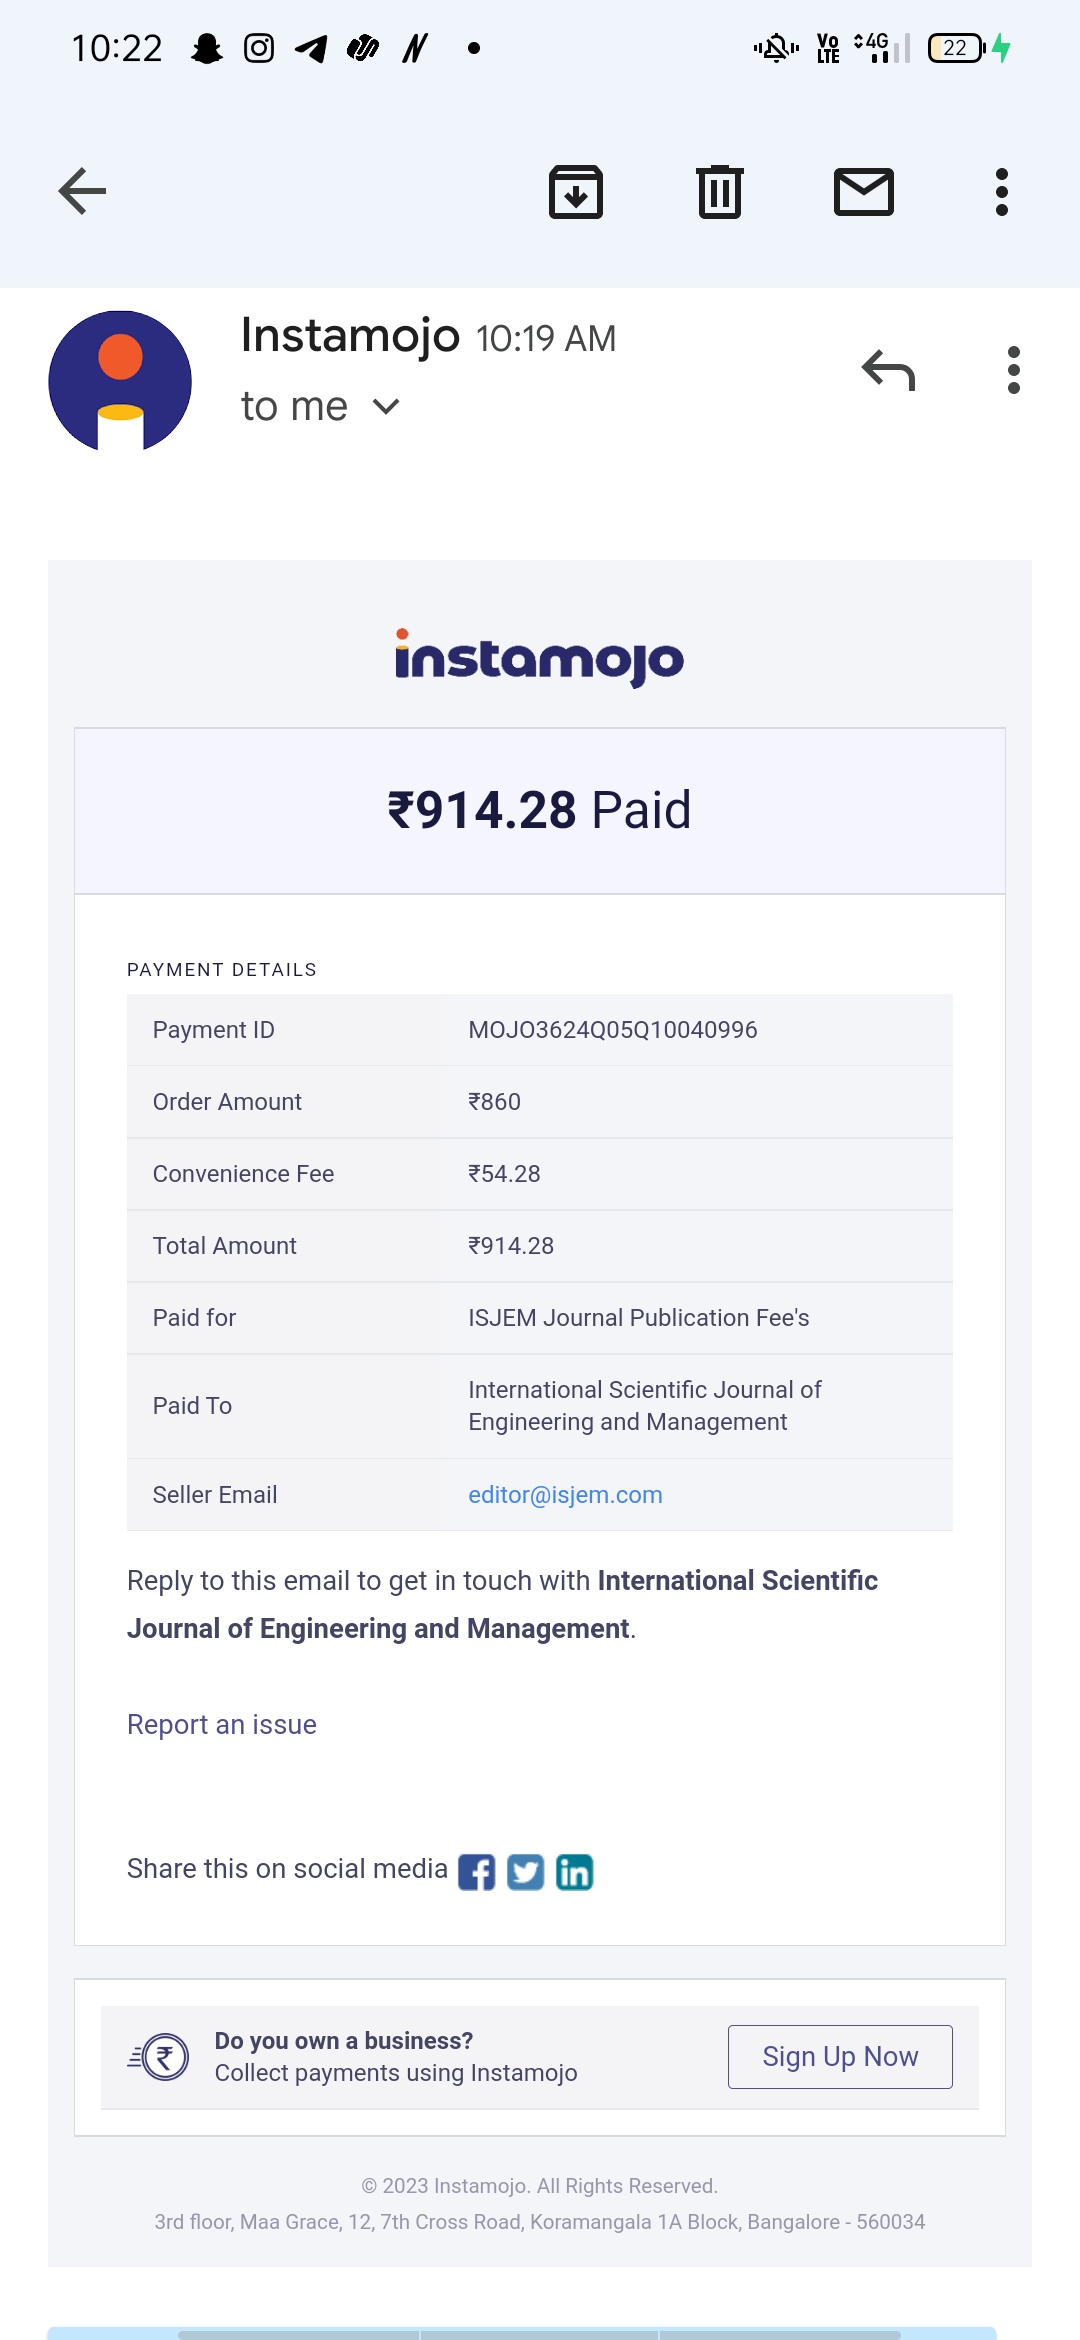Open the editor@isjem.com email link

565,1495
